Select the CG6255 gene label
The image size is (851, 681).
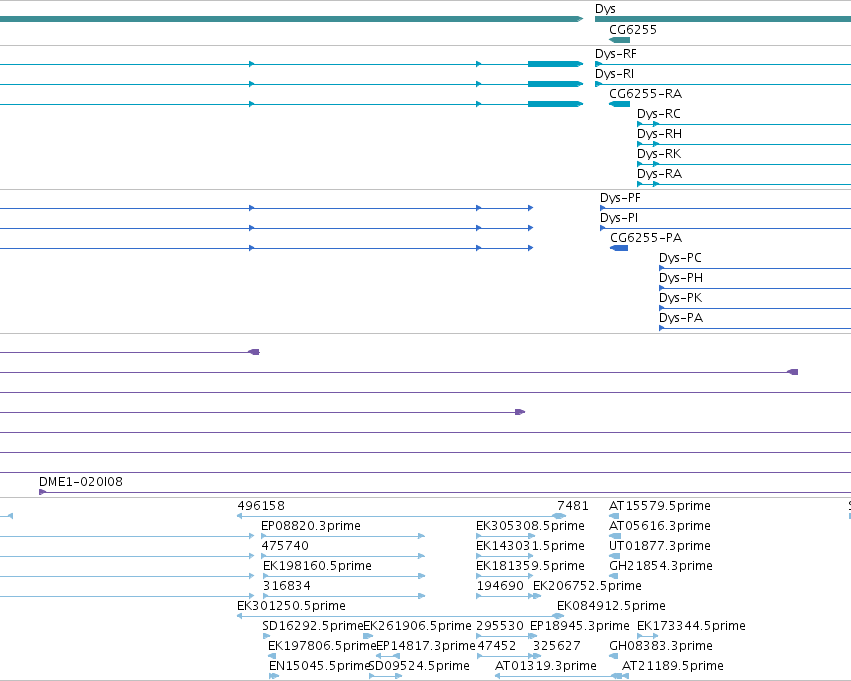pos(633,30)
